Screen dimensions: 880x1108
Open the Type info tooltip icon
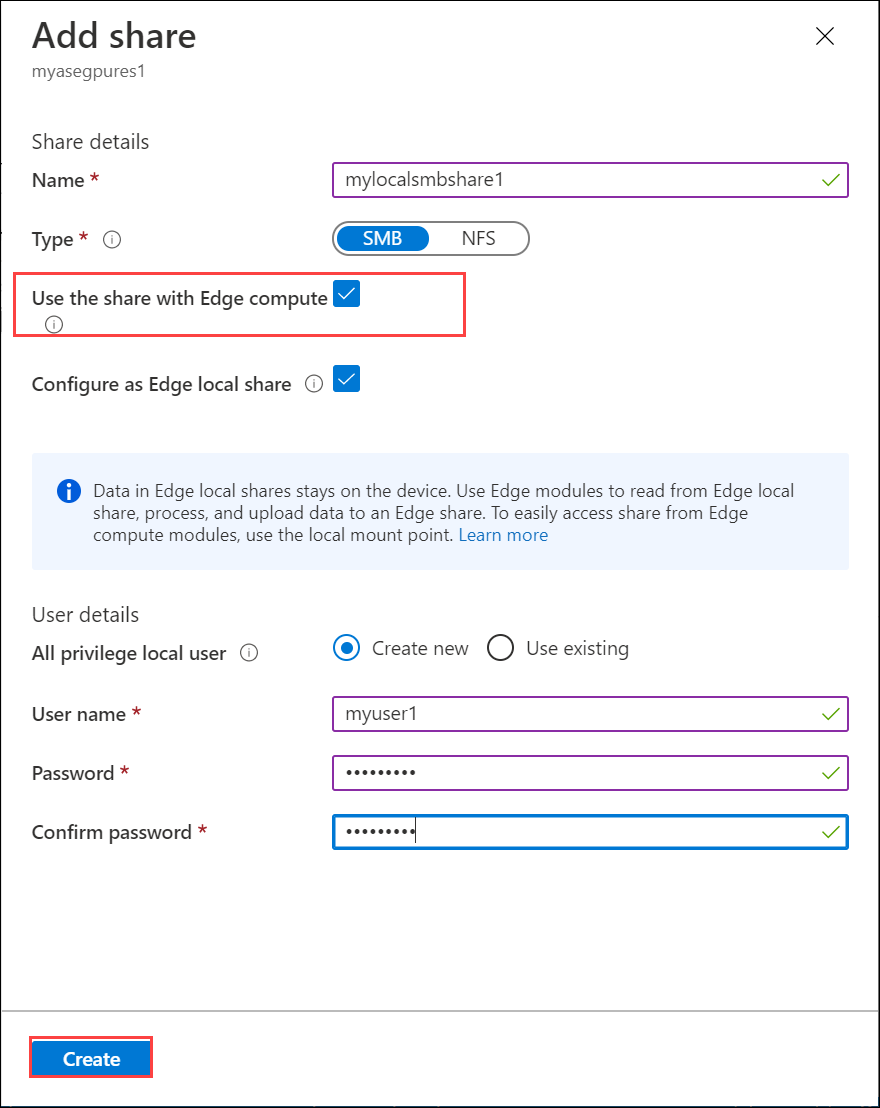[x=112, y=240]
